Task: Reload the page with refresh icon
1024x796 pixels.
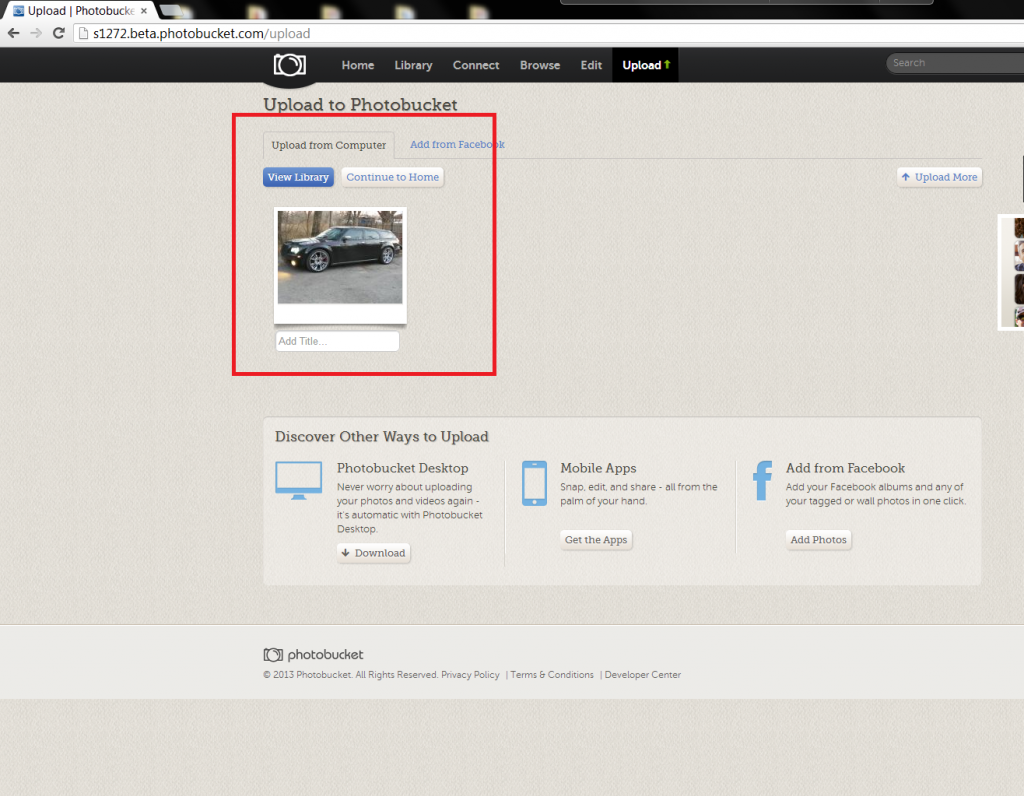Action: tap(59, 33)
